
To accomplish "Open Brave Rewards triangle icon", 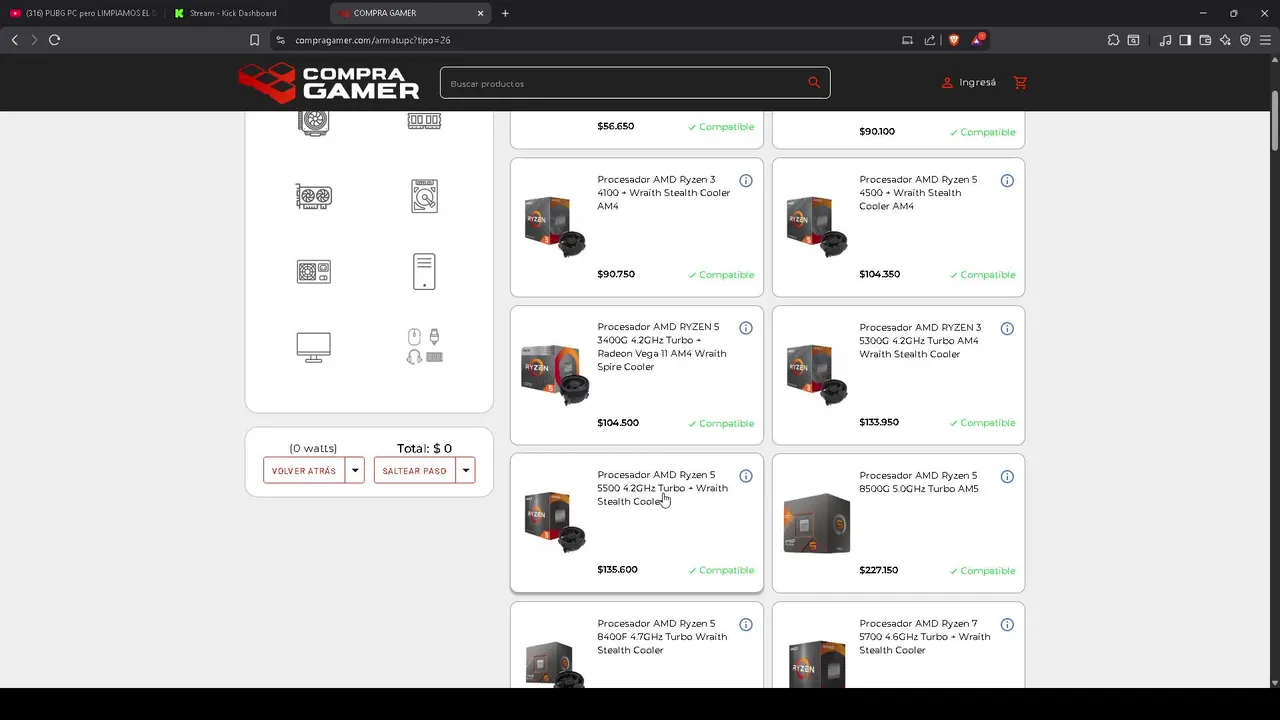I will 977,40.
